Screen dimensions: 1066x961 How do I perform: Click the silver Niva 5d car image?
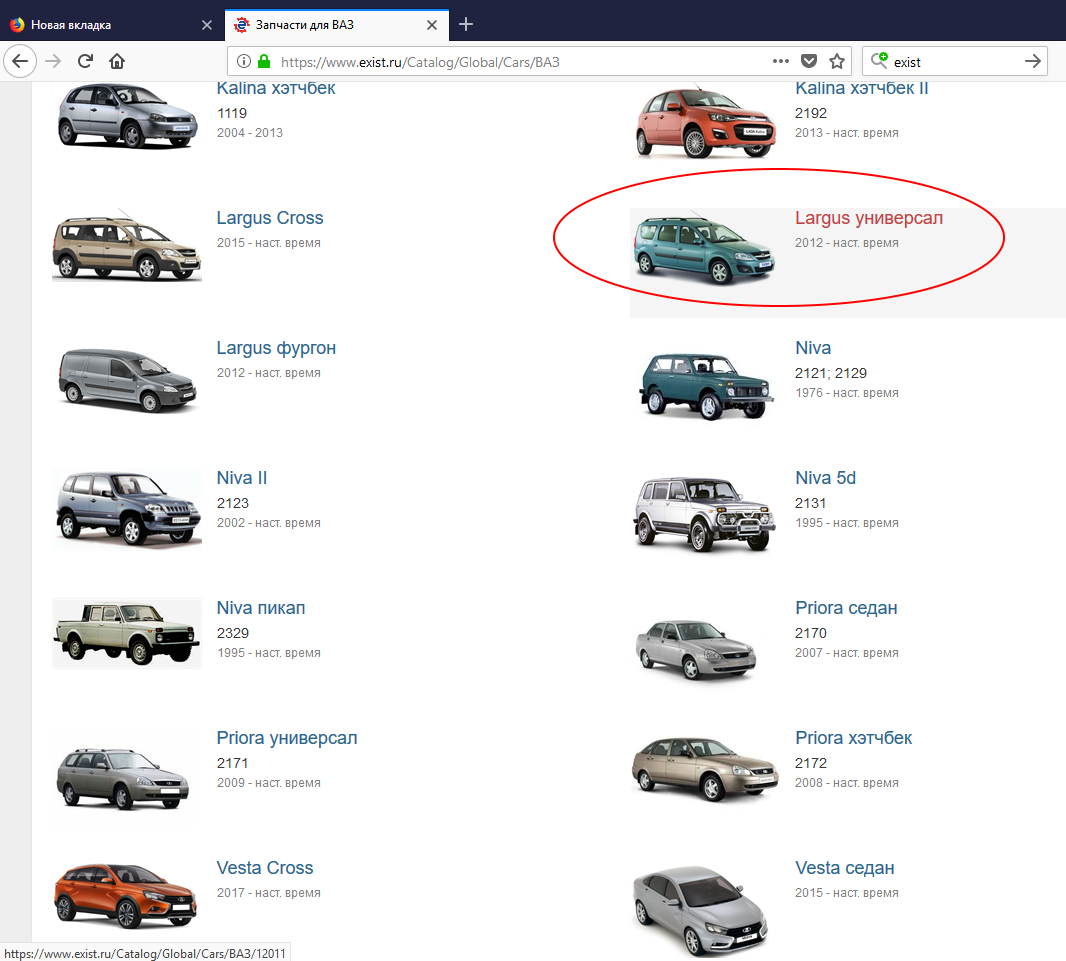pos(704,513)
